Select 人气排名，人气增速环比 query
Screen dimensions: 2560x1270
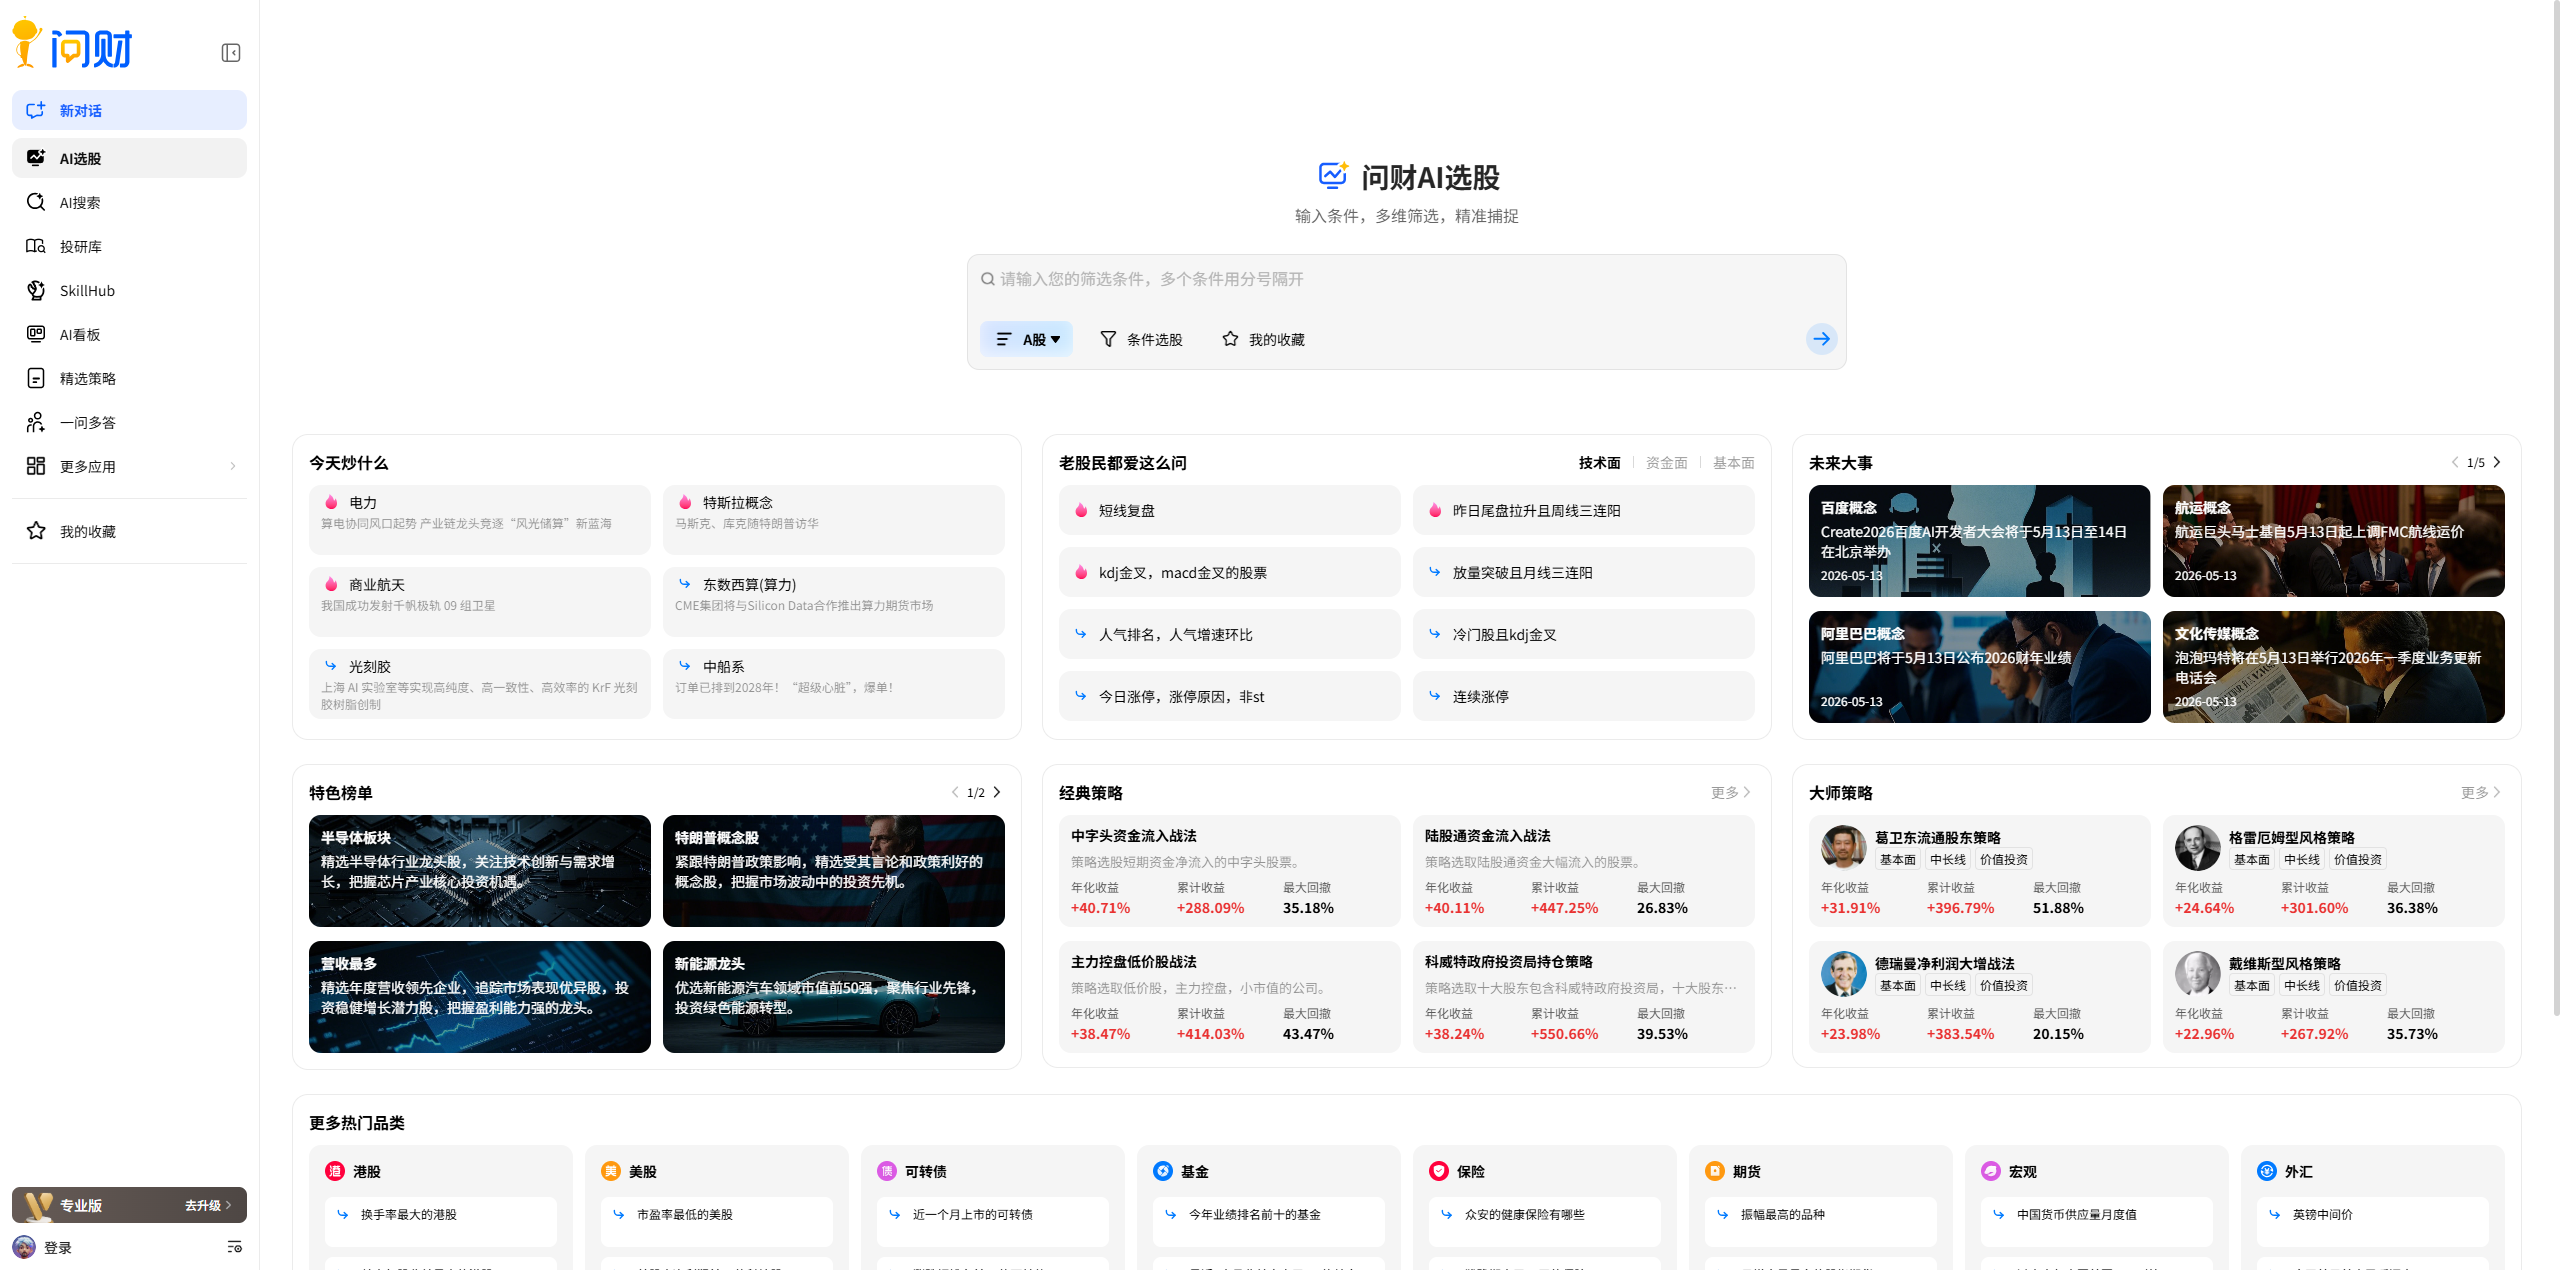[x=1230, y=634]
